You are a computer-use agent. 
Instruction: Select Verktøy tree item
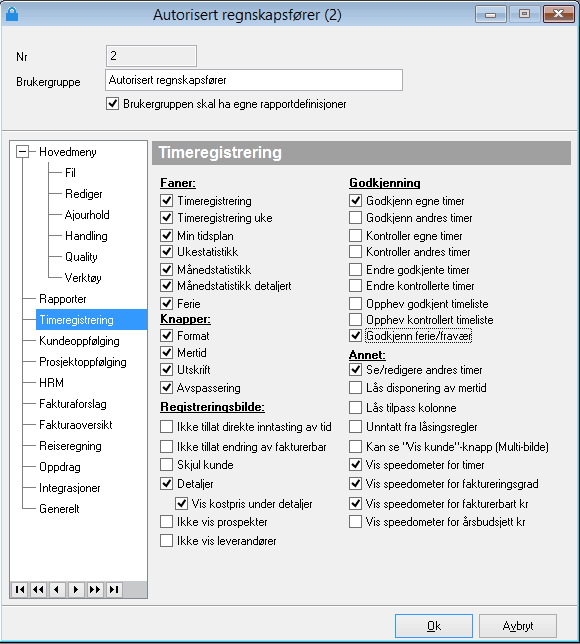tap(83, 278)
